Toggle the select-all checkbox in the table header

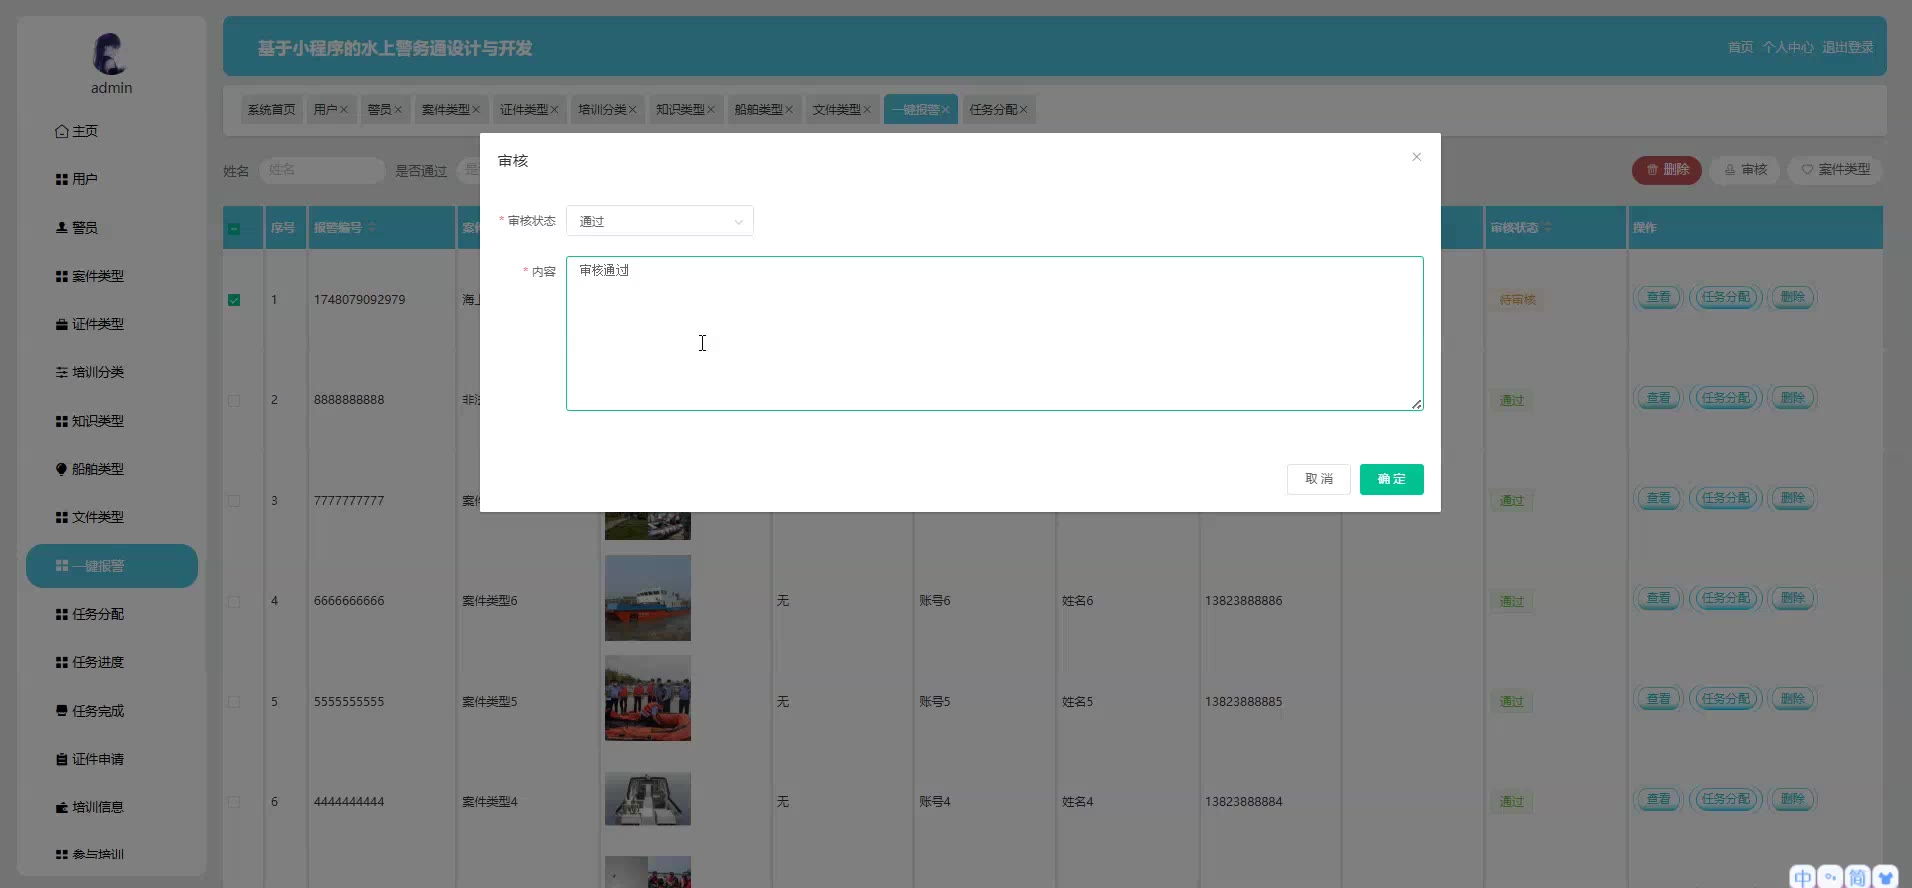pyautogui.click(x=234, y=228)
